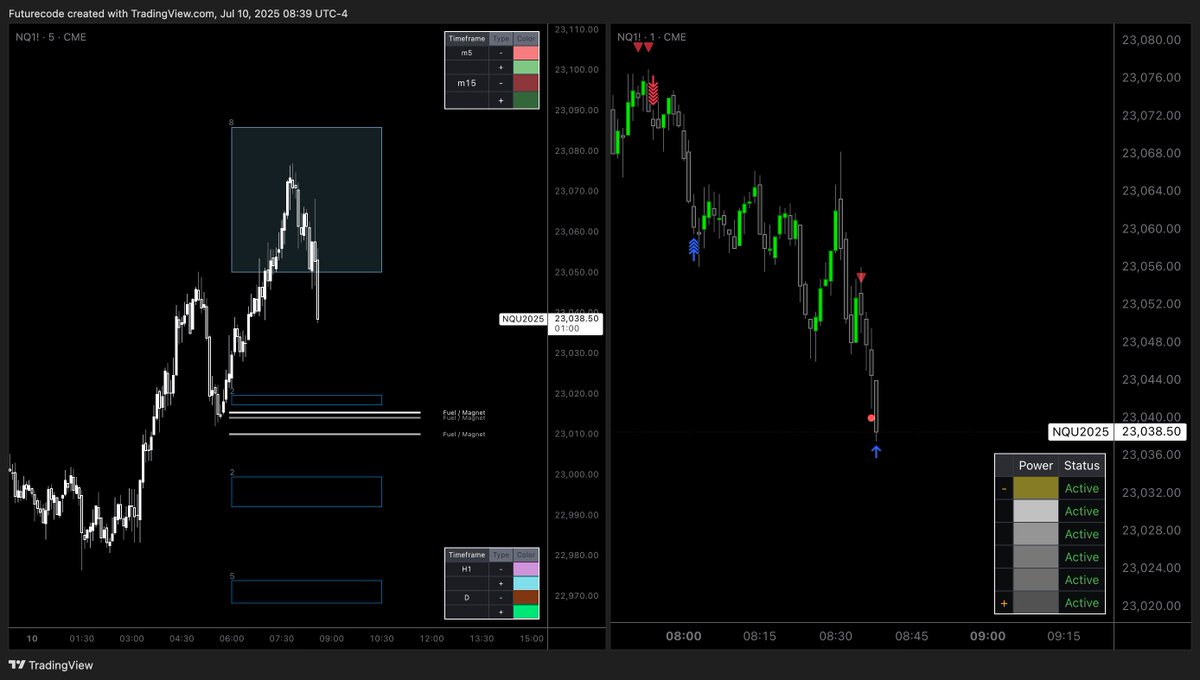1200x680 pixels.
Task: Select the D plus bright green swatch
Action: [526, 611]
